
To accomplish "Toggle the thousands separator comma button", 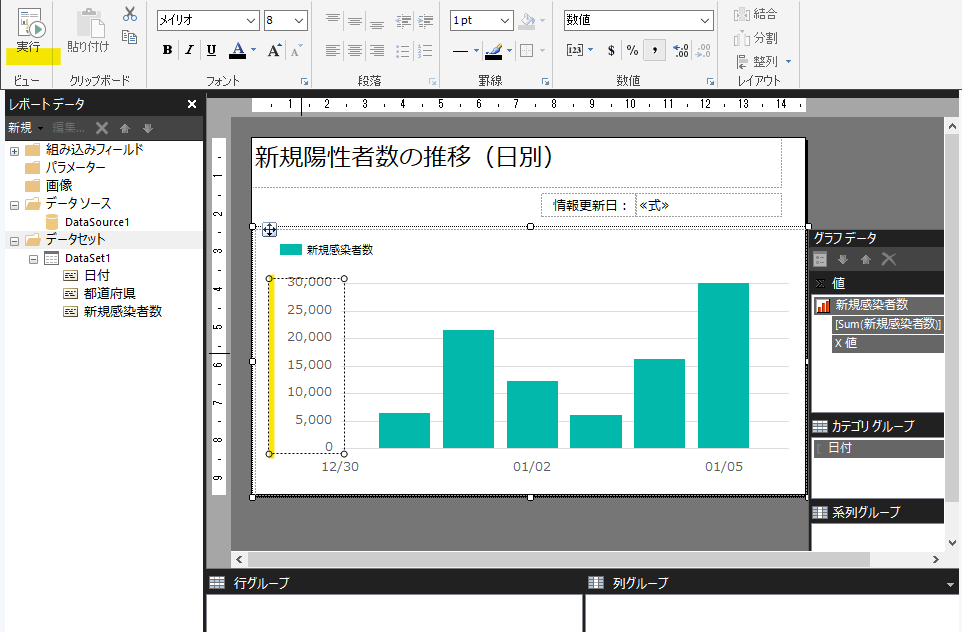I will point(656,50).
